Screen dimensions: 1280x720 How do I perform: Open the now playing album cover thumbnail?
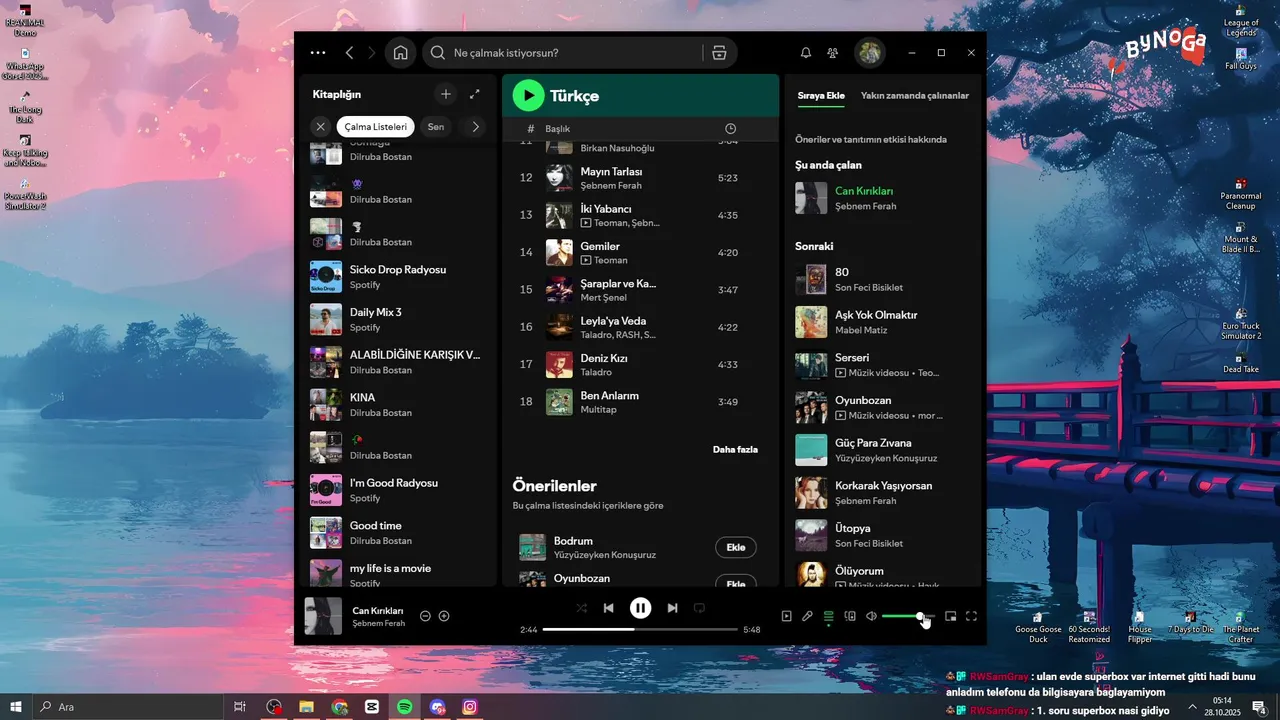click(323, 616)
